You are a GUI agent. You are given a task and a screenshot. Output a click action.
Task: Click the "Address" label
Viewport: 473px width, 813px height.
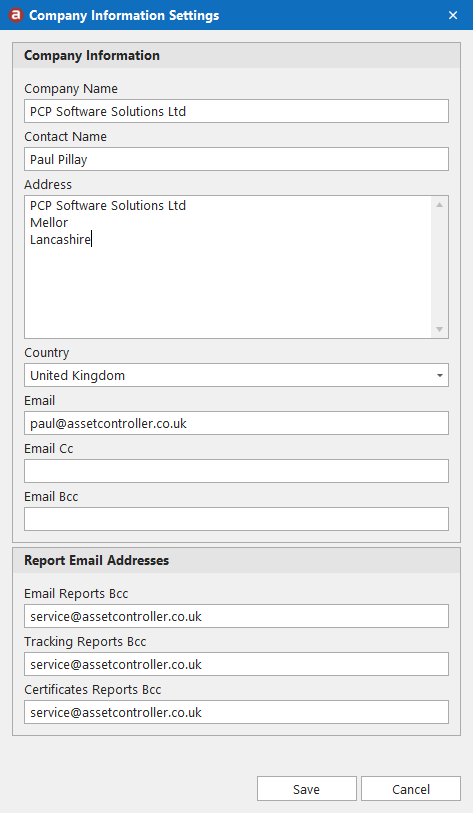48,185
